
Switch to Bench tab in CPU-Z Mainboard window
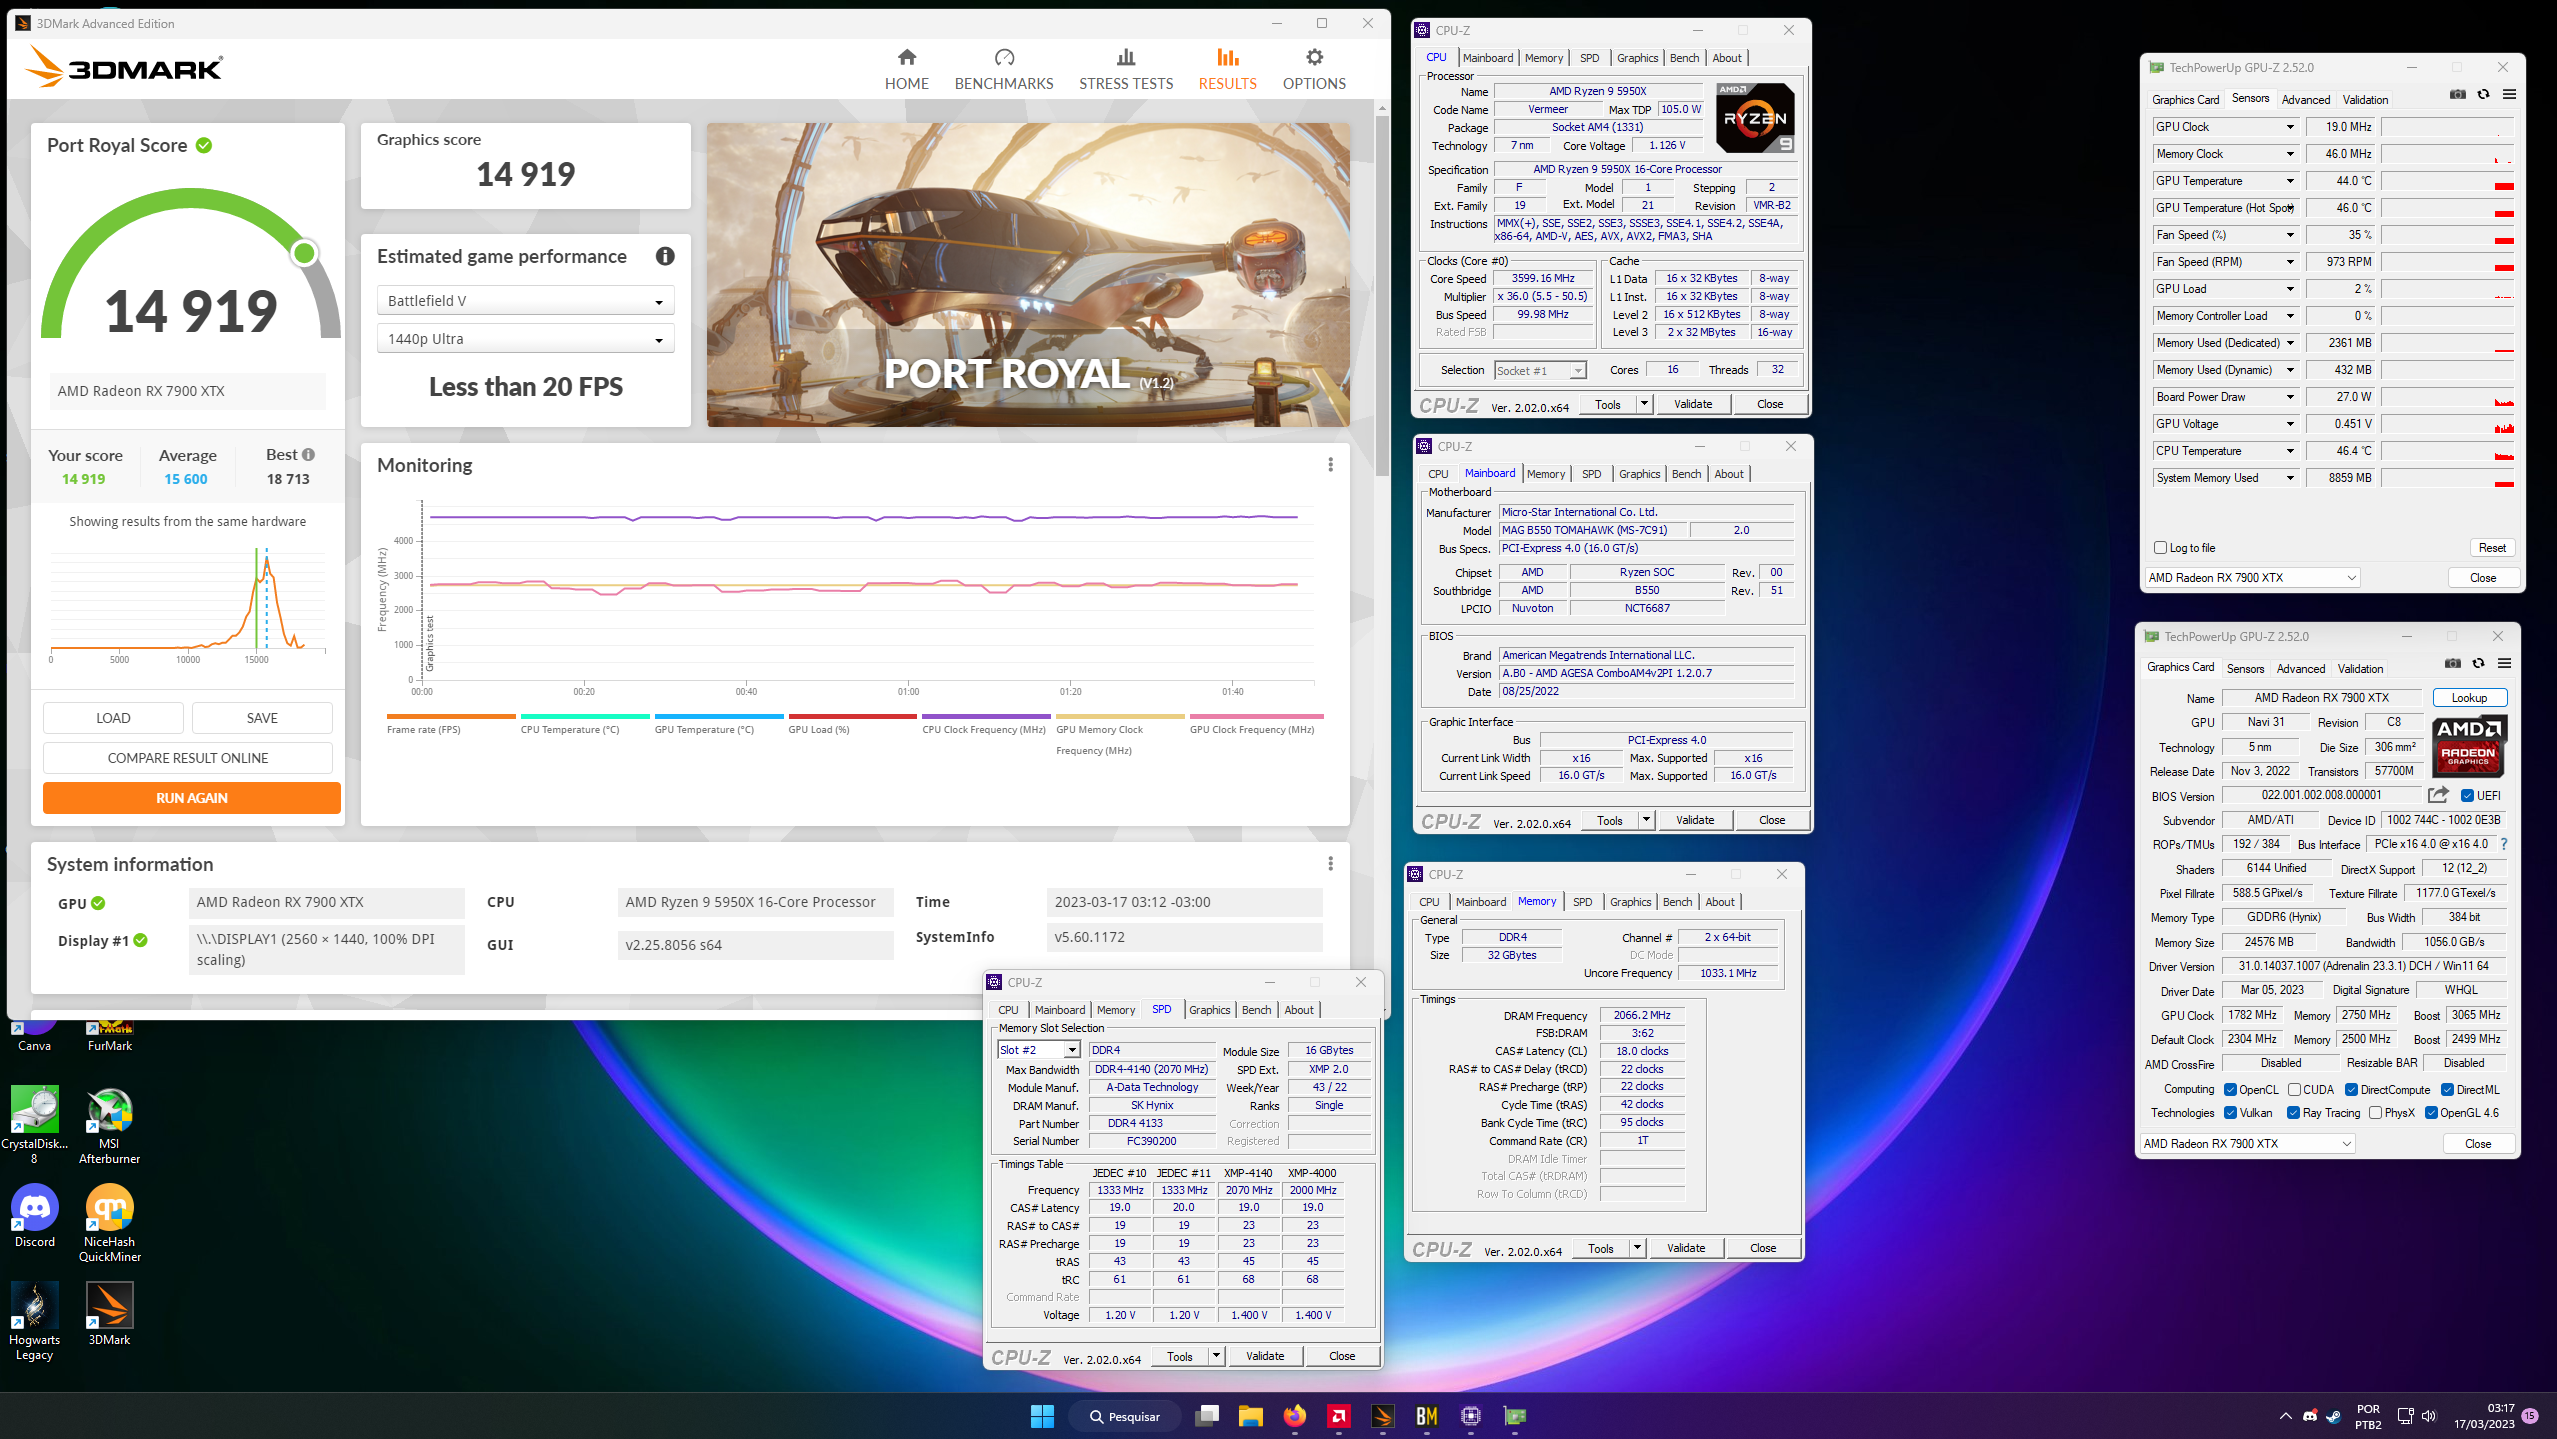point(1686,474)
